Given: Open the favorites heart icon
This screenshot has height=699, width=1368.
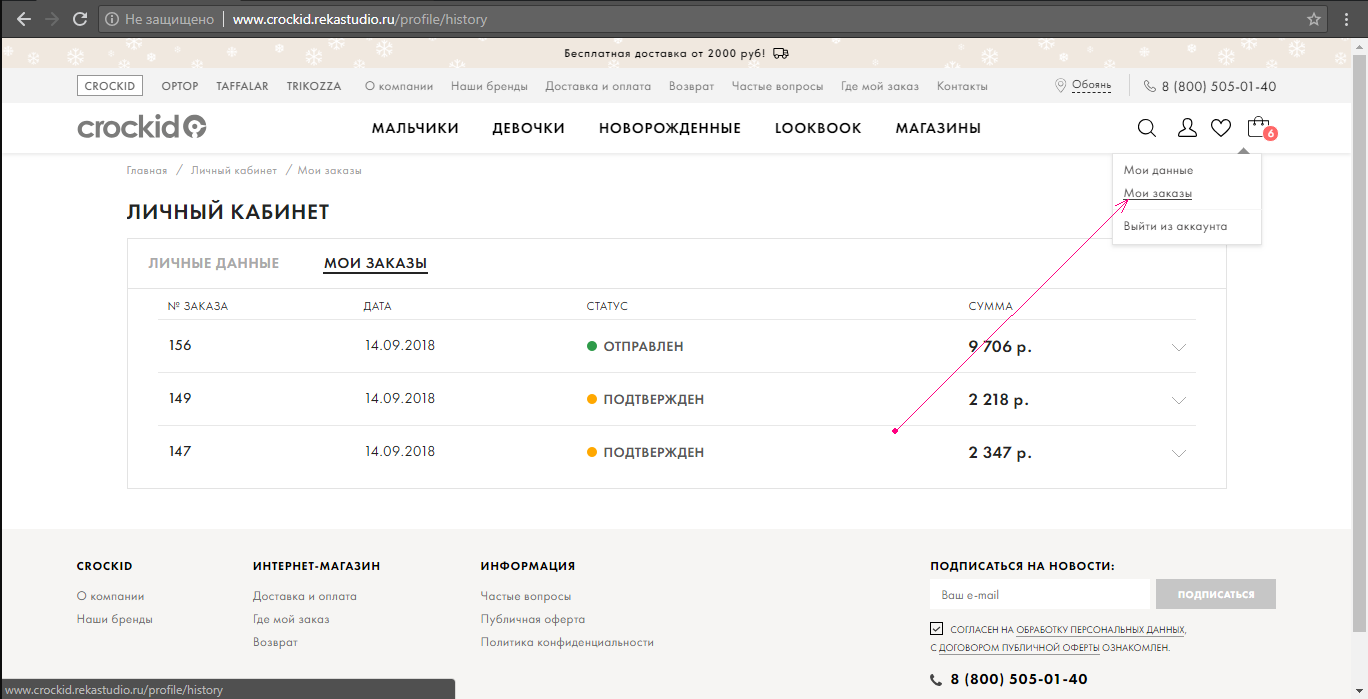Looking at the screenshot, I should point(1220,128).
